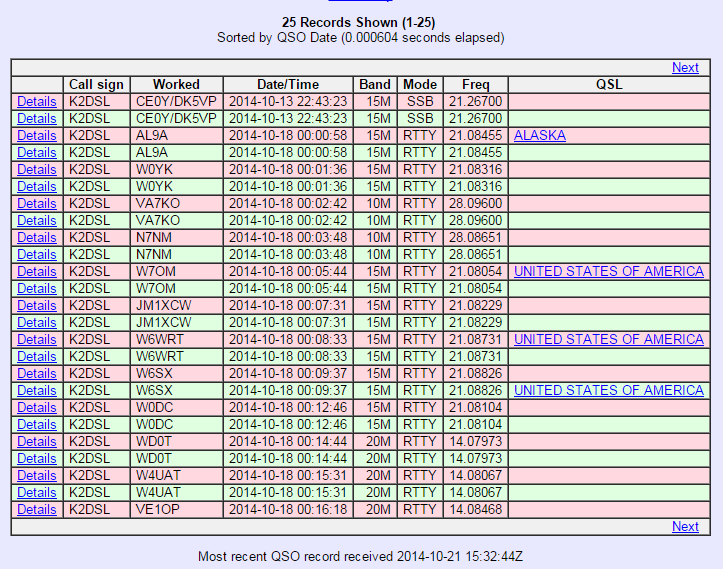Viewport: 723px width, 569px height.
Task: Select the VE1OP worked call sign cell
Action: point(177,510)
